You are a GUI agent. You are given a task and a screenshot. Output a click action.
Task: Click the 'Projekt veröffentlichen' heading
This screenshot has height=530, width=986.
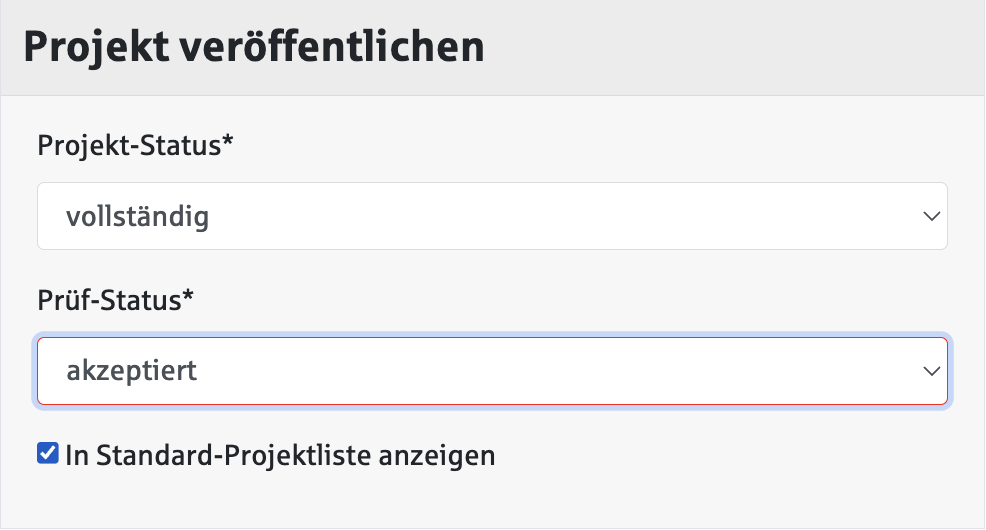click(x=254, y=47)
